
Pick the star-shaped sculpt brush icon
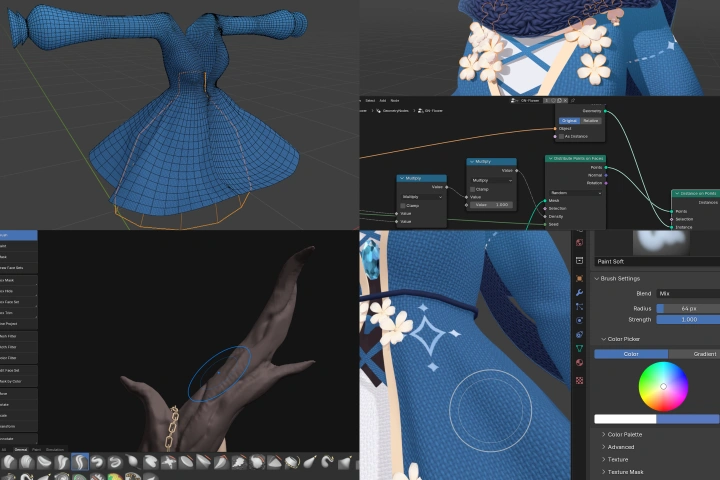point(169,462)
